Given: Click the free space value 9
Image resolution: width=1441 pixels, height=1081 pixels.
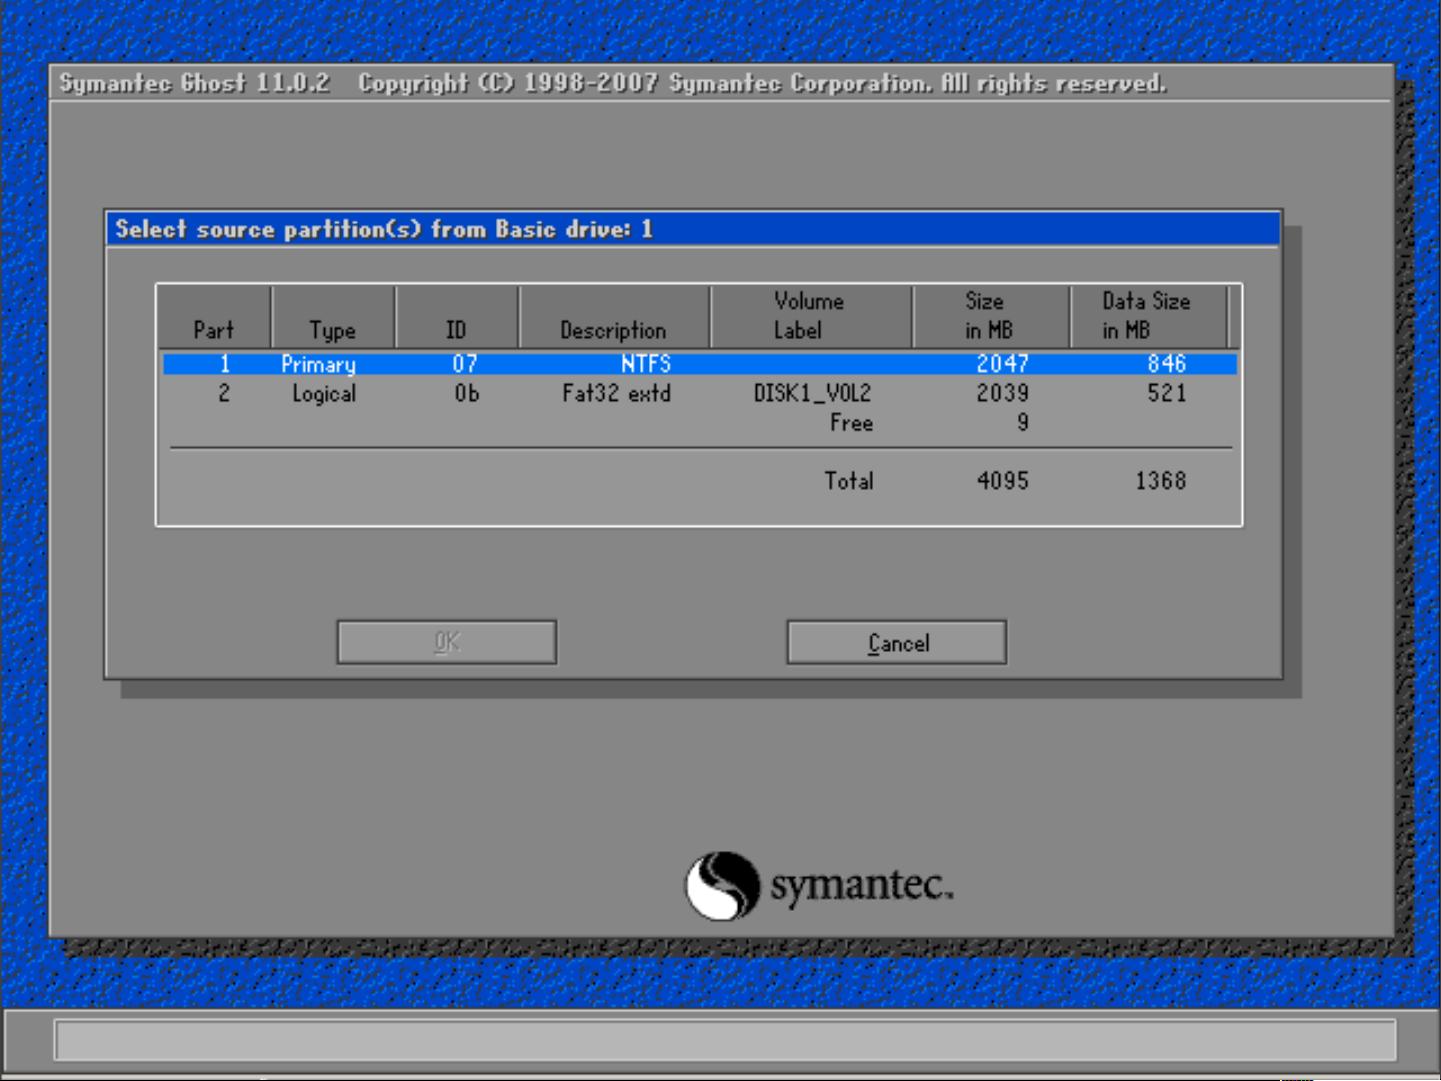Looking at the screenshot, I should [1023, 423].
